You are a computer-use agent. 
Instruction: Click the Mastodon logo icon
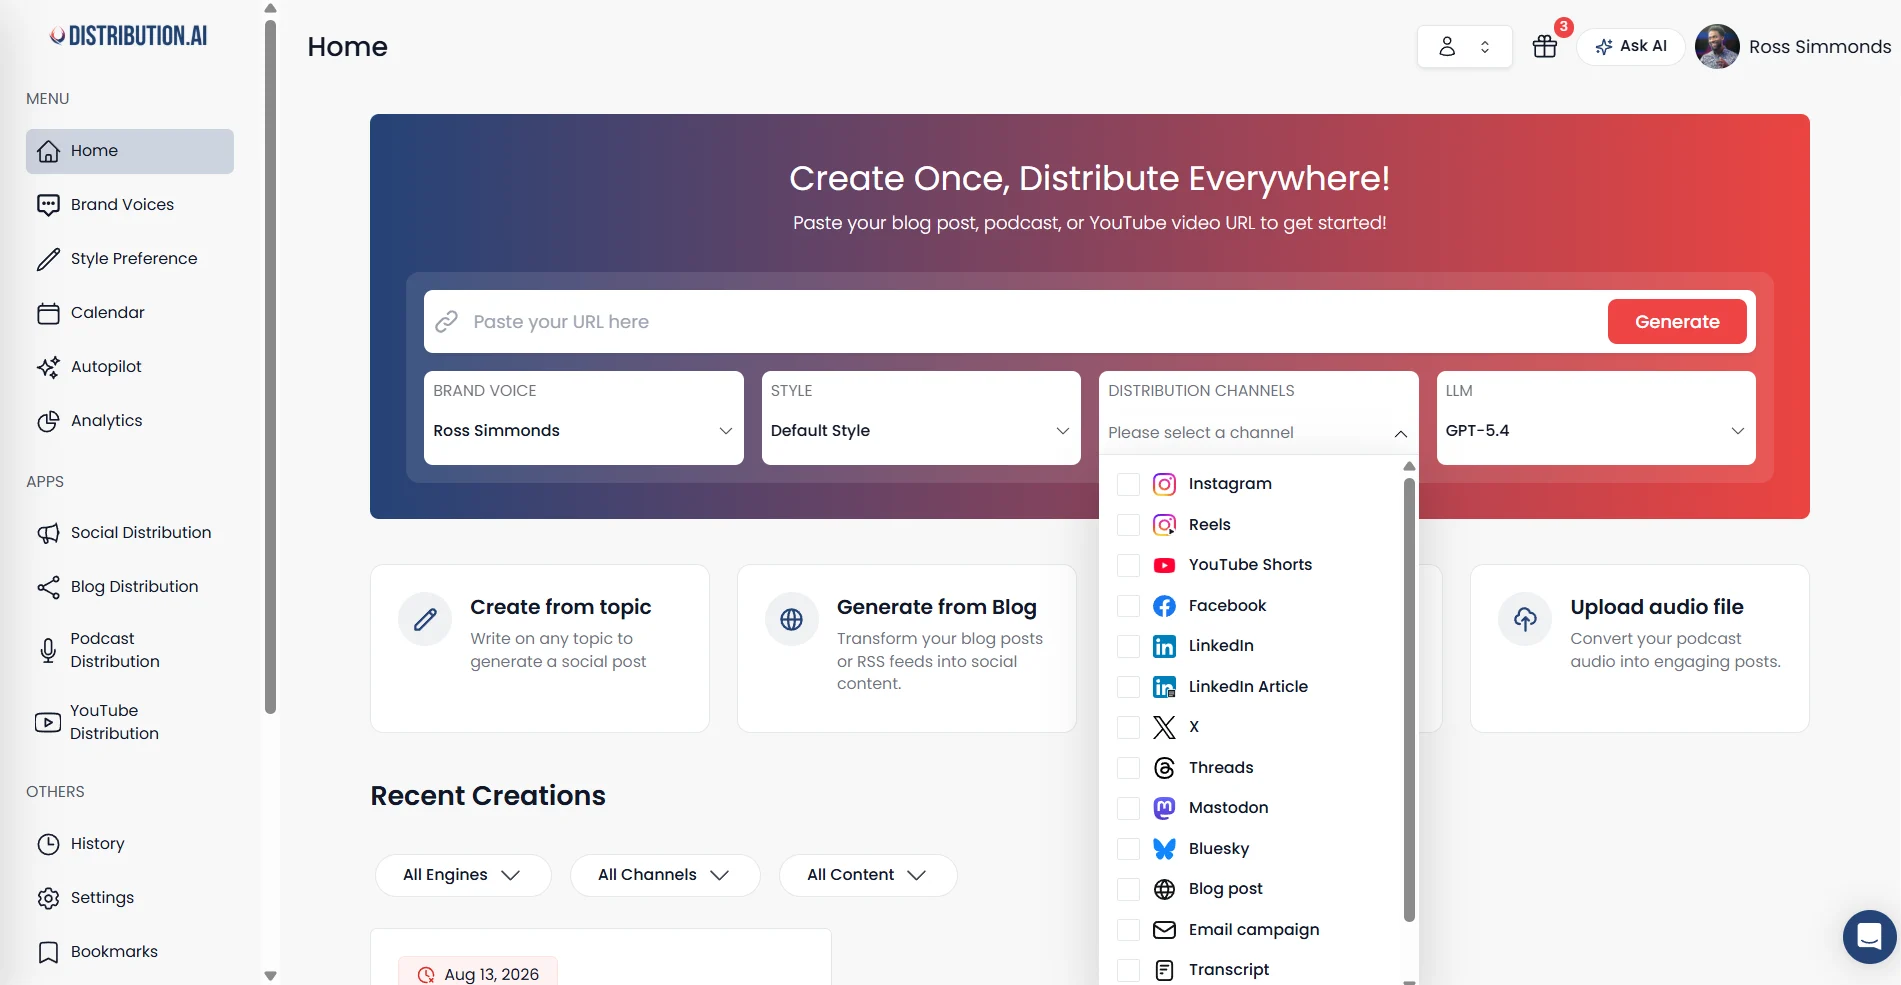point(1164,808)
